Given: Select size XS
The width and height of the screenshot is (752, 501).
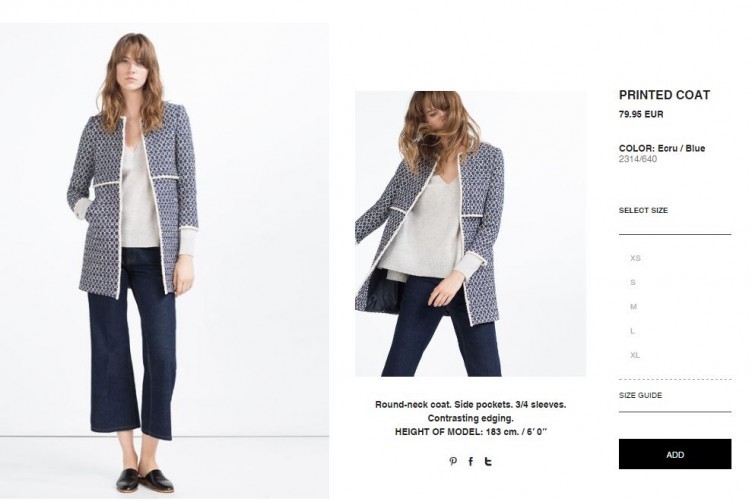Looking at the screenshot, I should coord(635,258).
